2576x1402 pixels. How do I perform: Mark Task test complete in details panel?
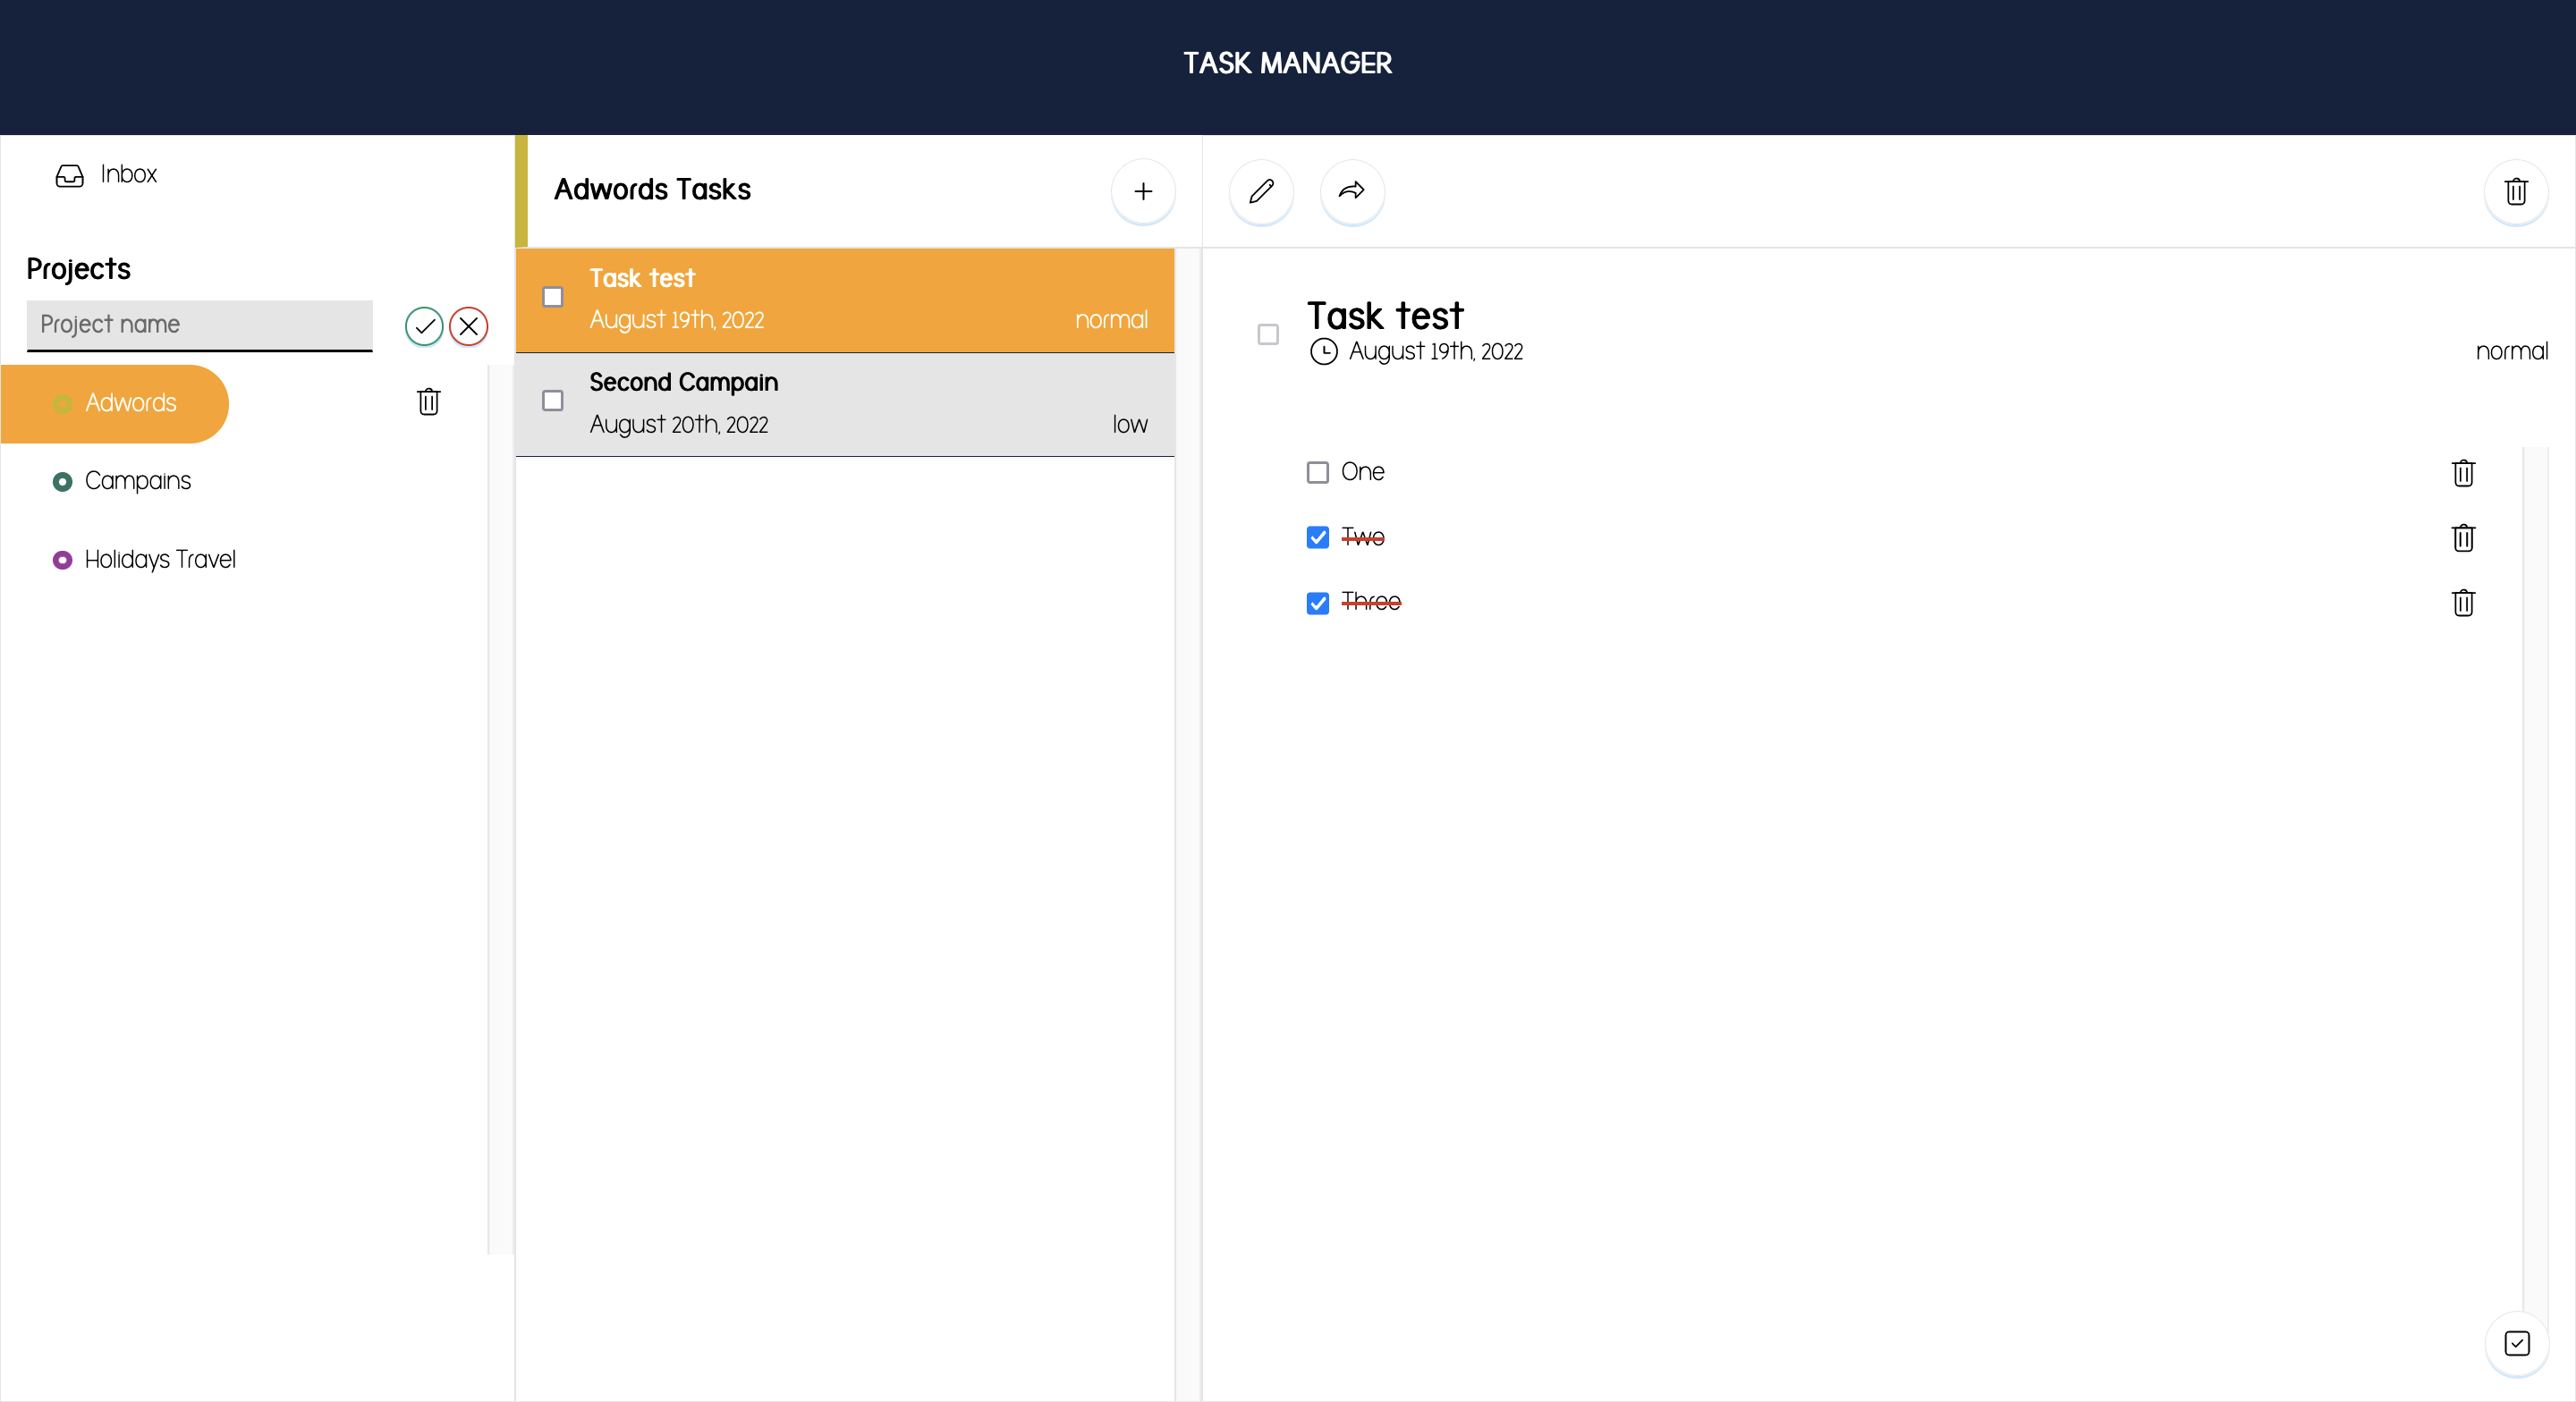[1267, 334]
